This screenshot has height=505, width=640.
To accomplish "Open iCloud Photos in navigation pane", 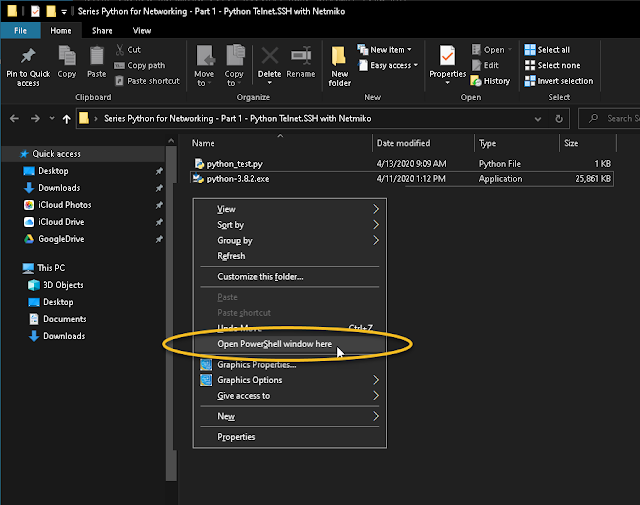I will 64,205.
